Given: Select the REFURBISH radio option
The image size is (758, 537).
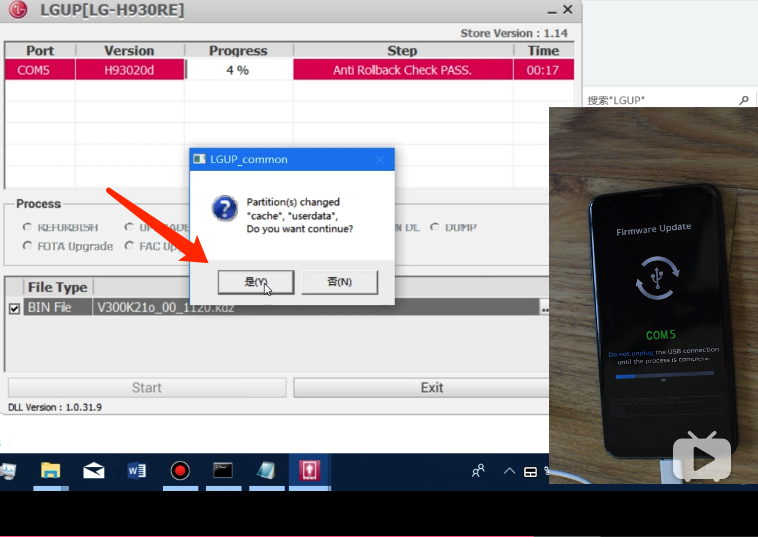Looking at the screenshot, I should 27,227.
